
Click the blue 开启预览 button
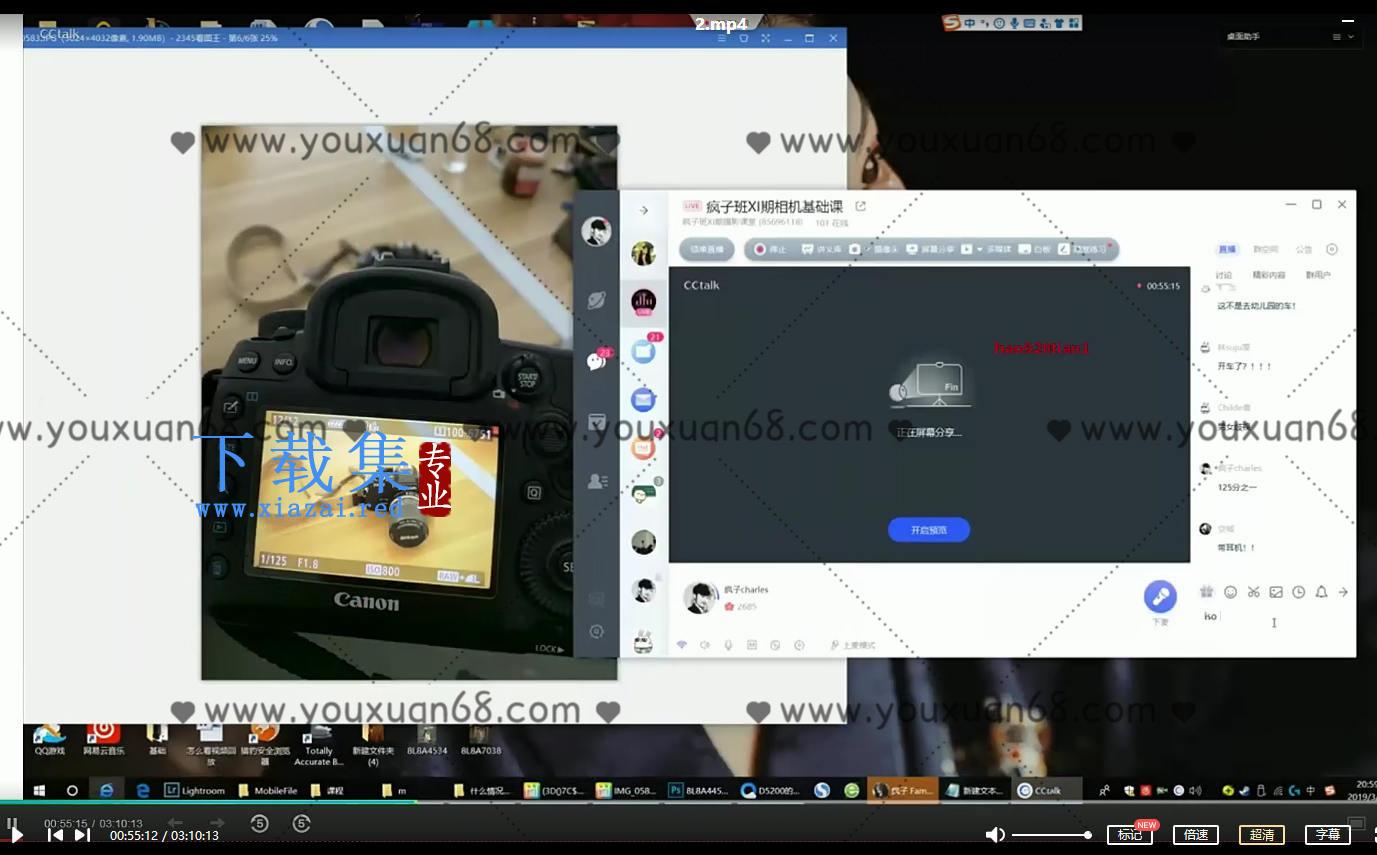coord(928,530)
